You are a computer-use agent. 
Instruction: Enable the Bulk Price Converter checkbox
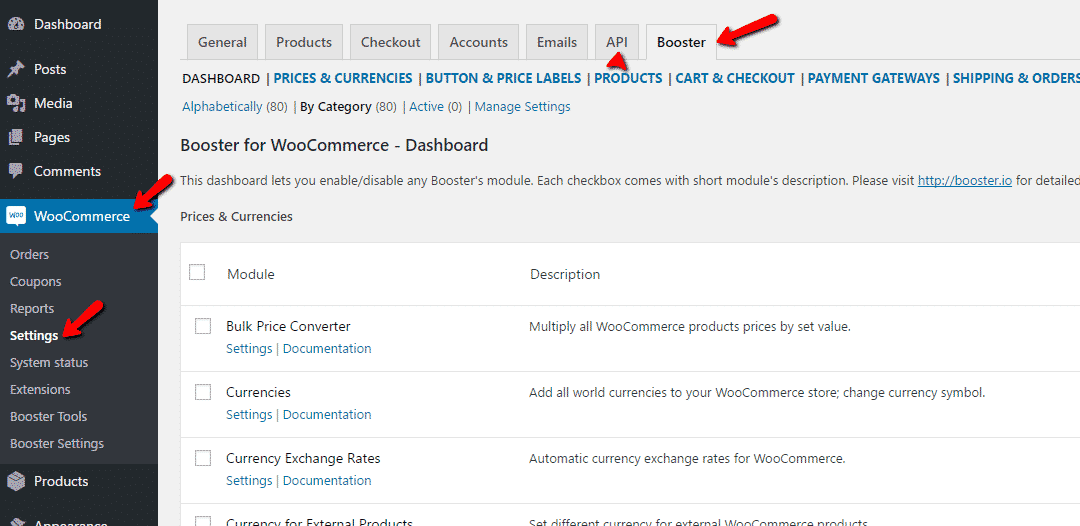202,326
